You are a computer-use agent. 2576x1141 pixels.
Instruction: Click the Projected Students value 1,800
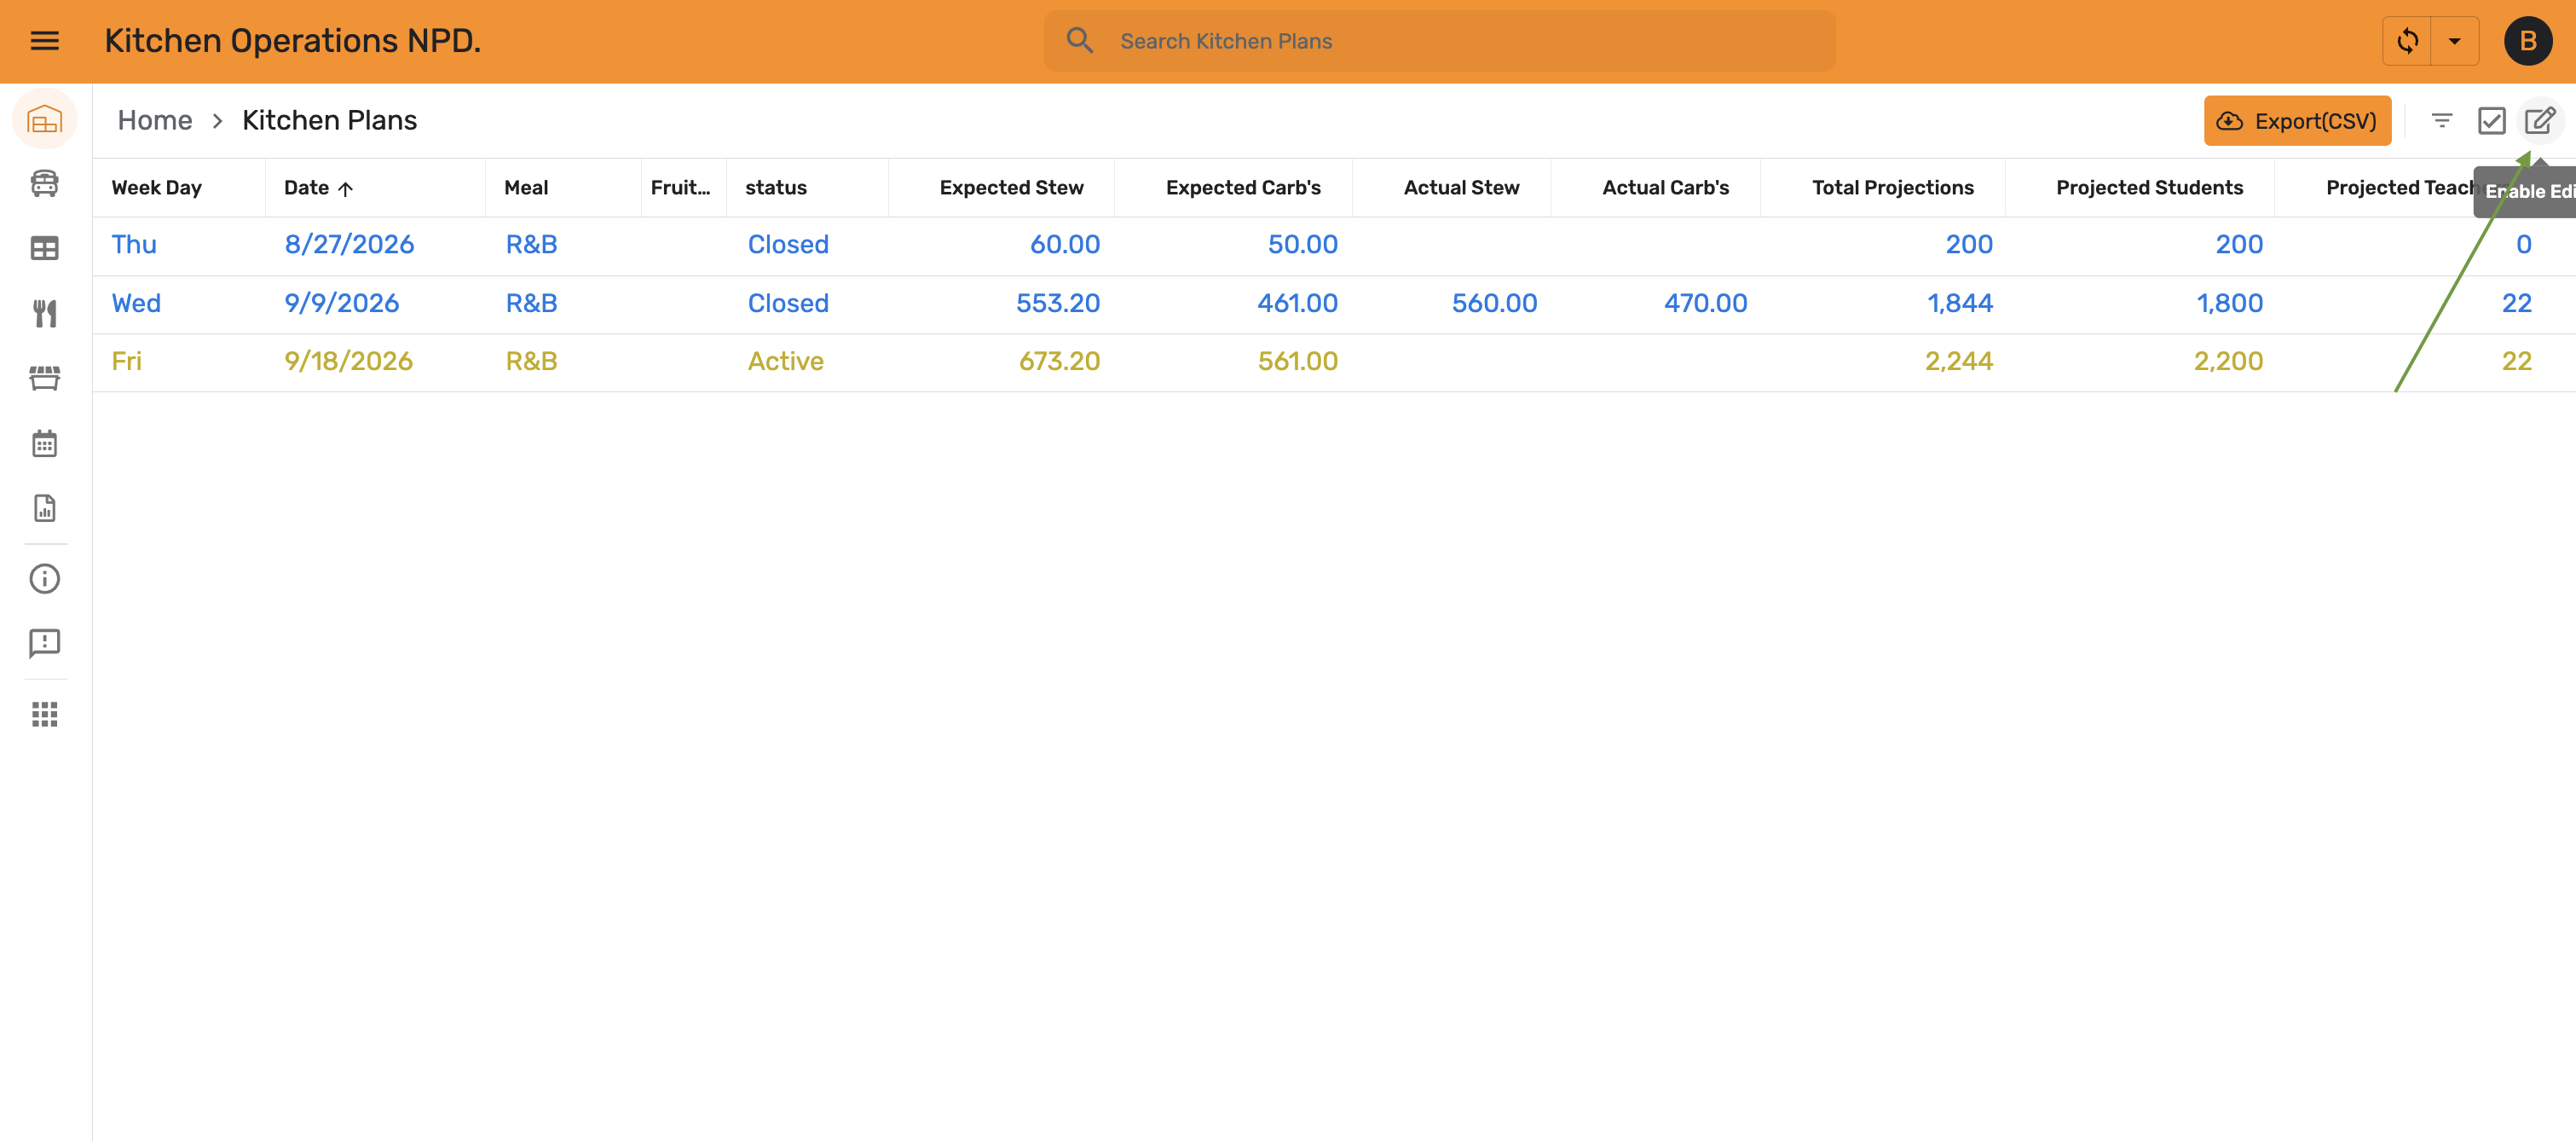2229,304
